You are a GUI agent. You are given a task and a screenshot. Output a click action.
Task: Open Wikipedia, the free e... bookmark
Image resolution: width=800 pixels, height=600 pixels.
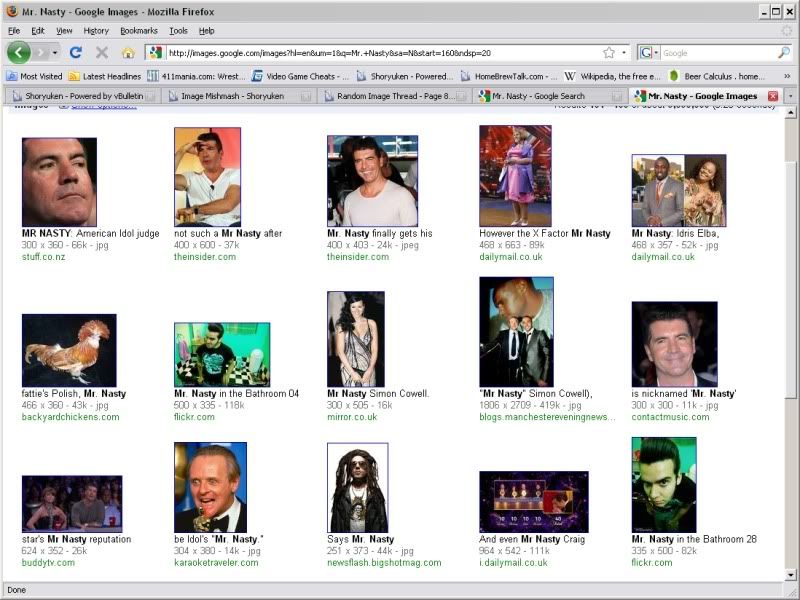(612, 76)
